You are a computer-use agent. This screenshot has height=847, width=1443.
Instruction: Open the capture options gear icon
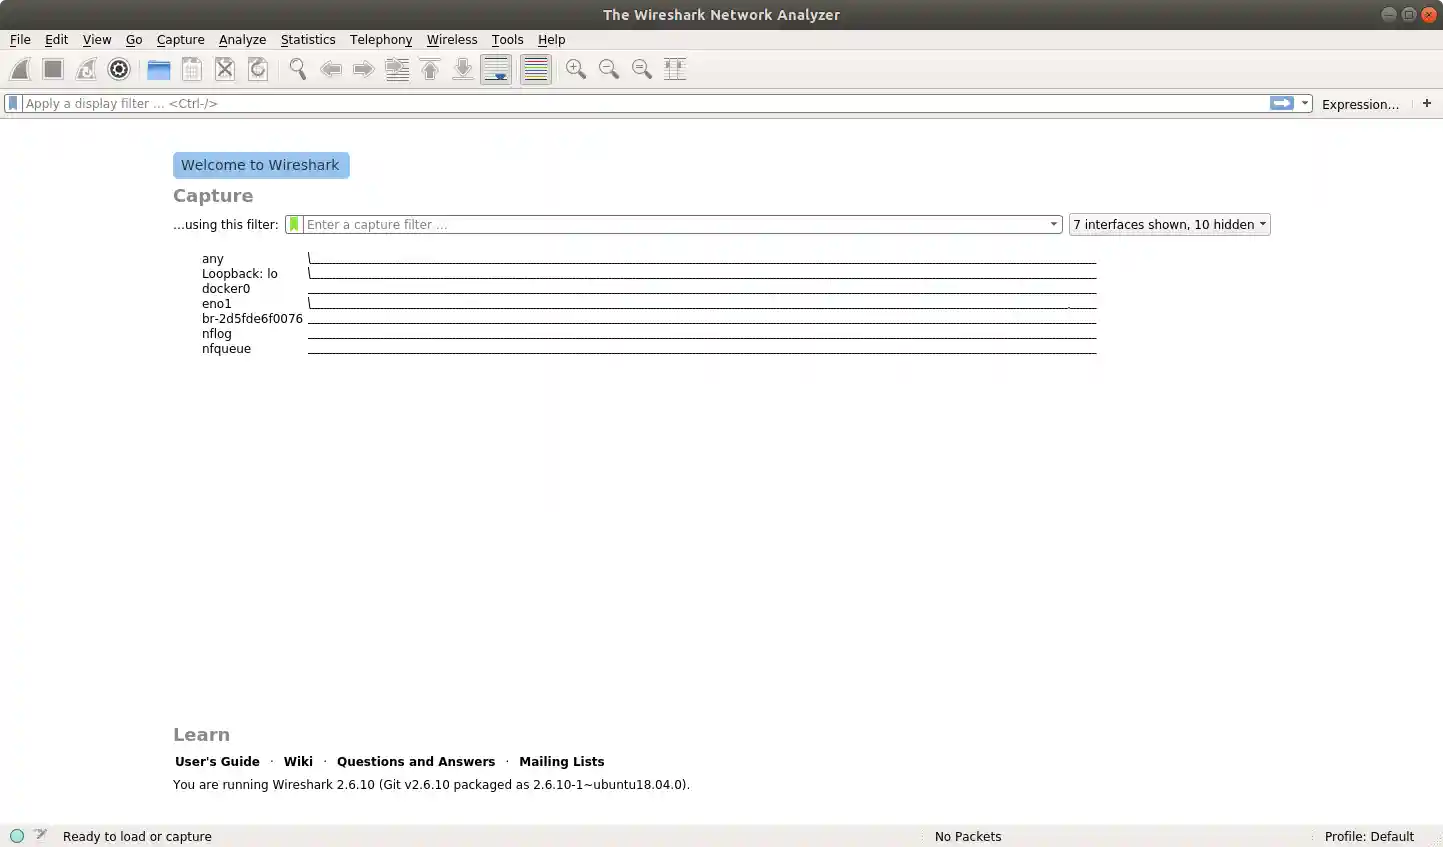pos(119,69)
